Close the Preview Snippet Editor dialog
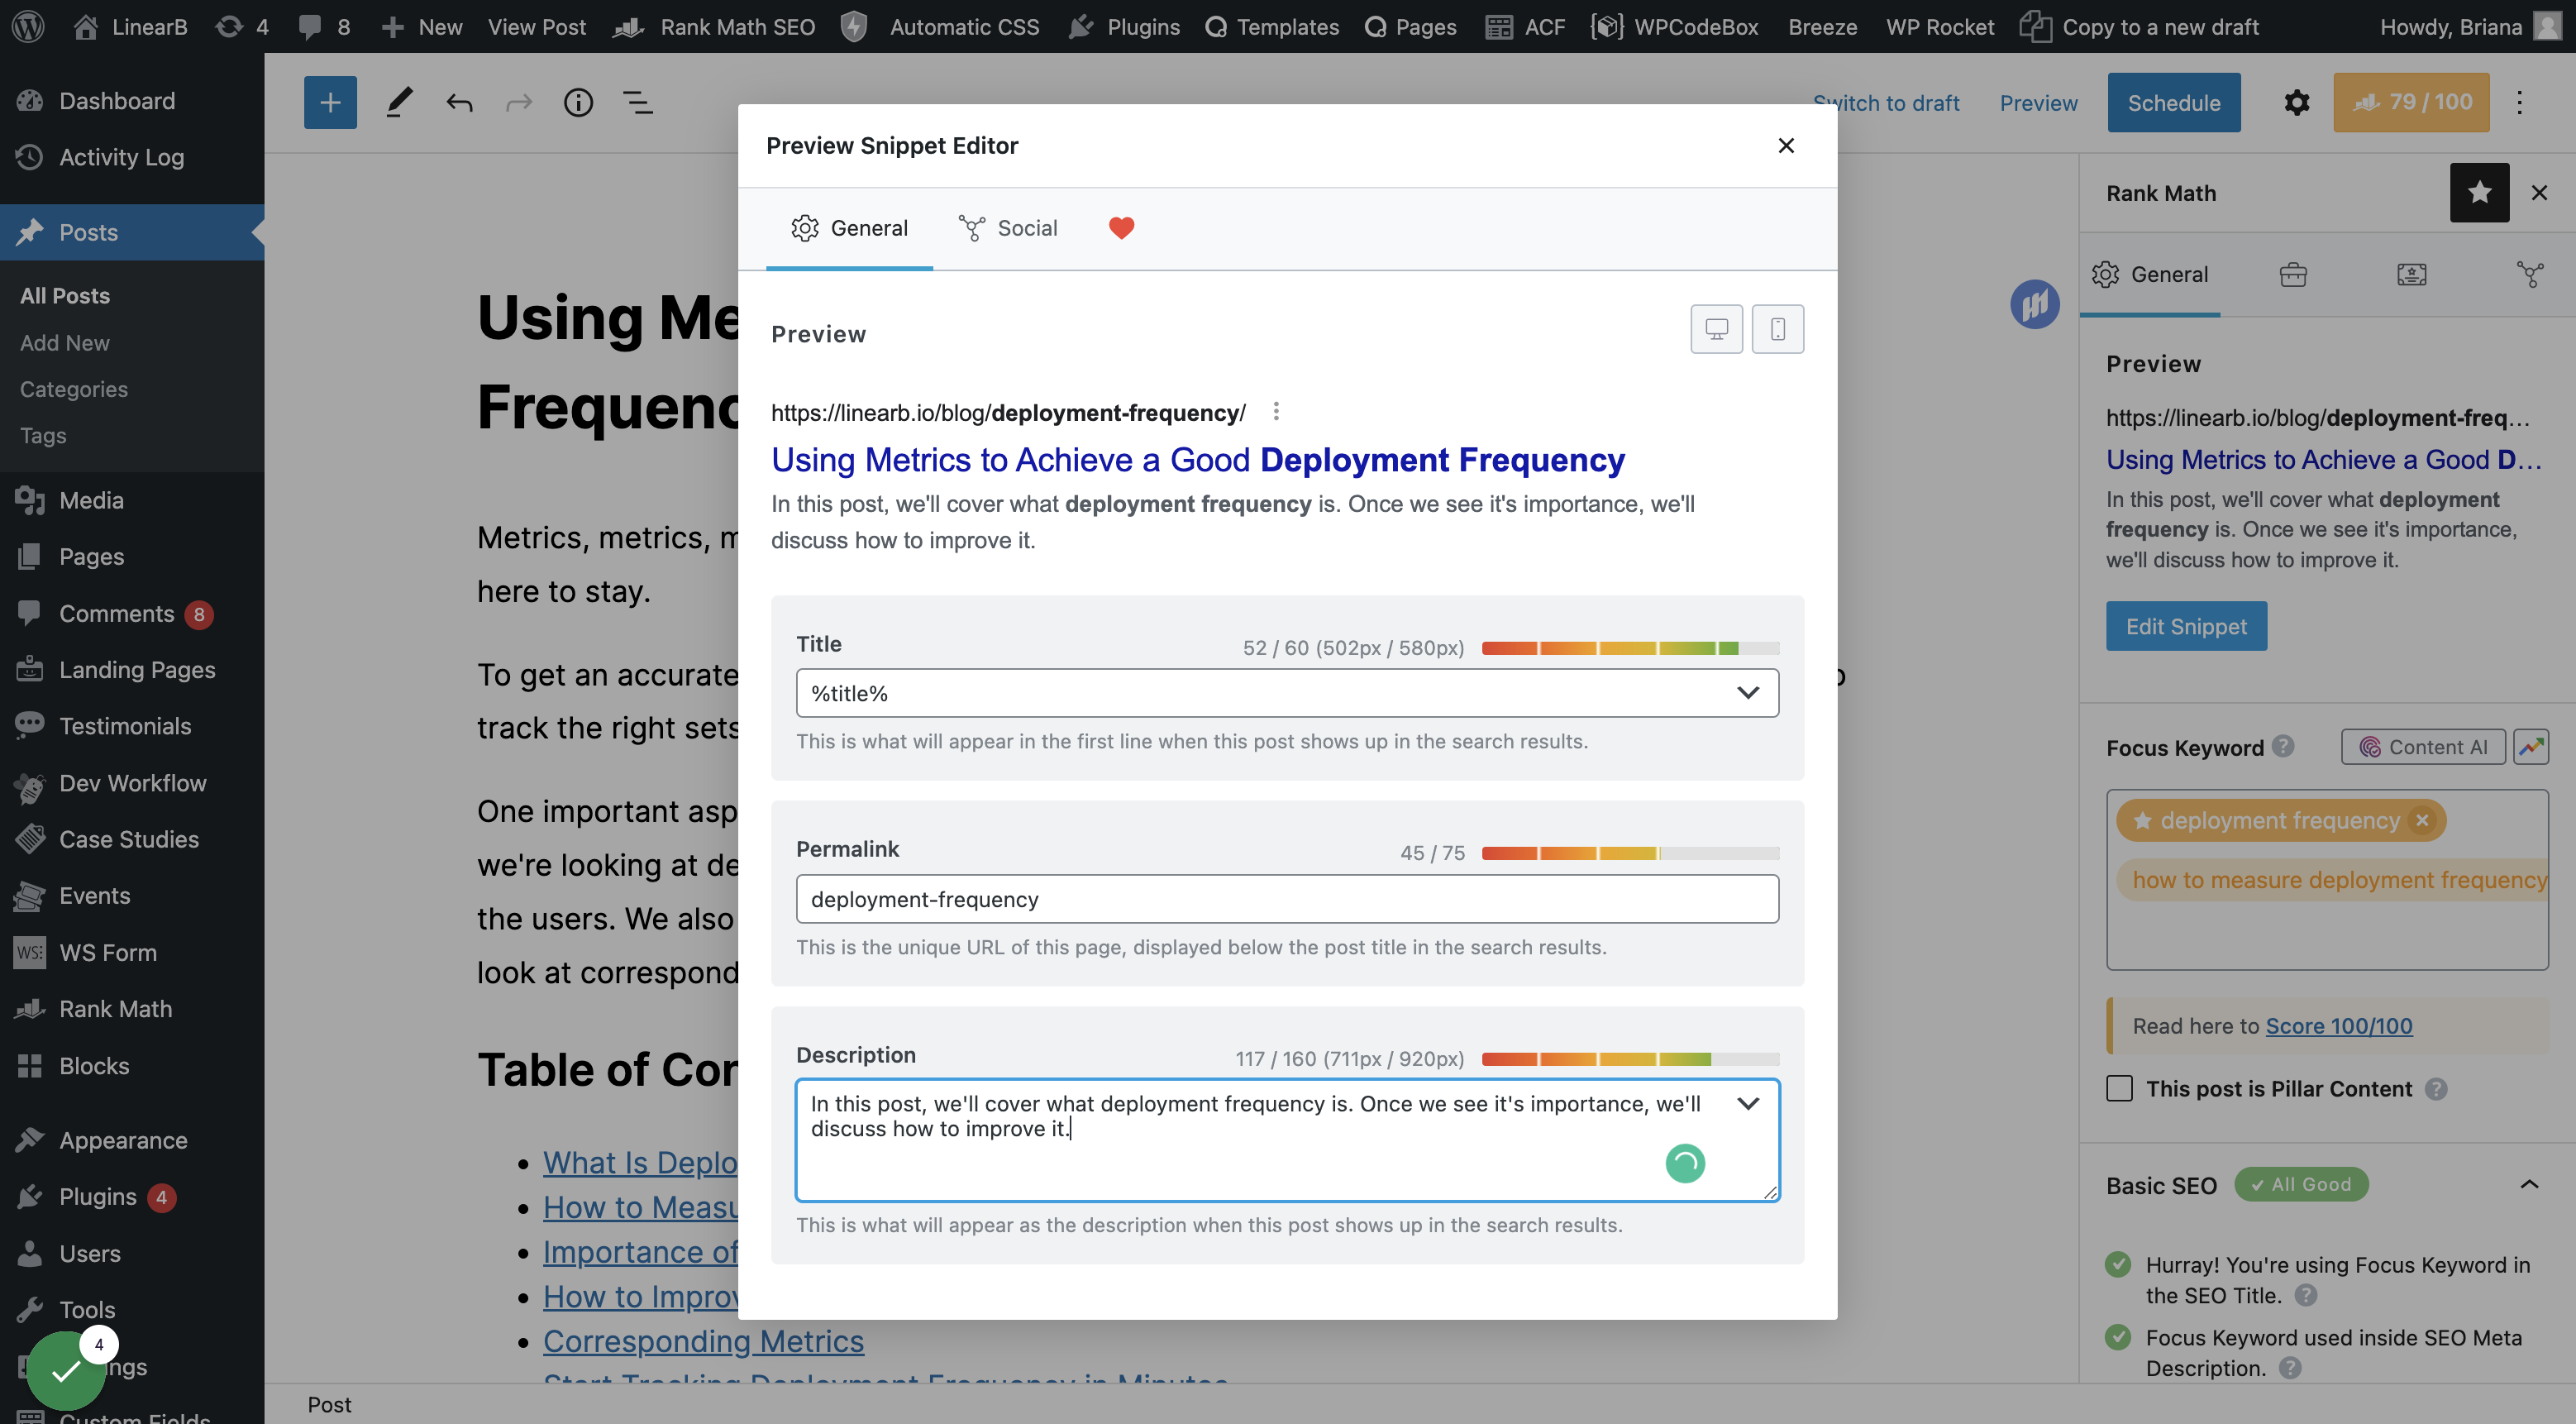 1786,145
